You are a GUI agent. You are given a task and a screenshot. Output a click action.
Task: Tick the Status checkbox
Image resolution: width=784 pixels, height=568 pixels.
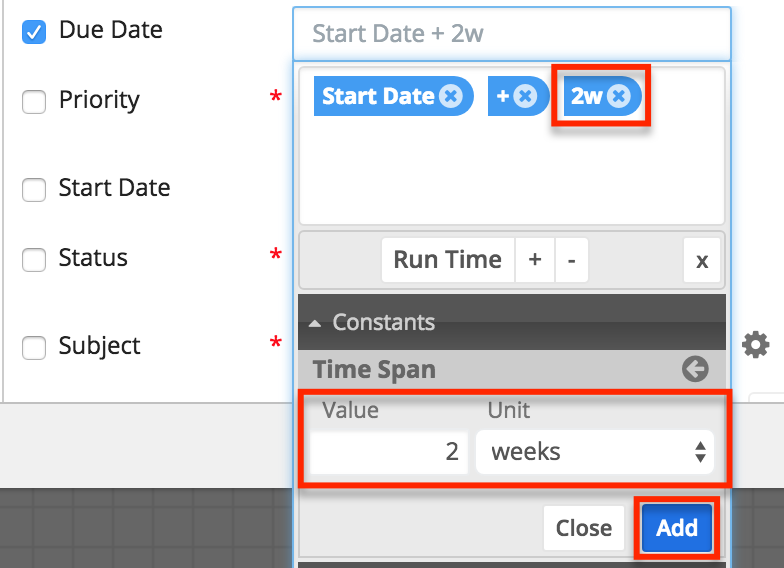point(34,259)
